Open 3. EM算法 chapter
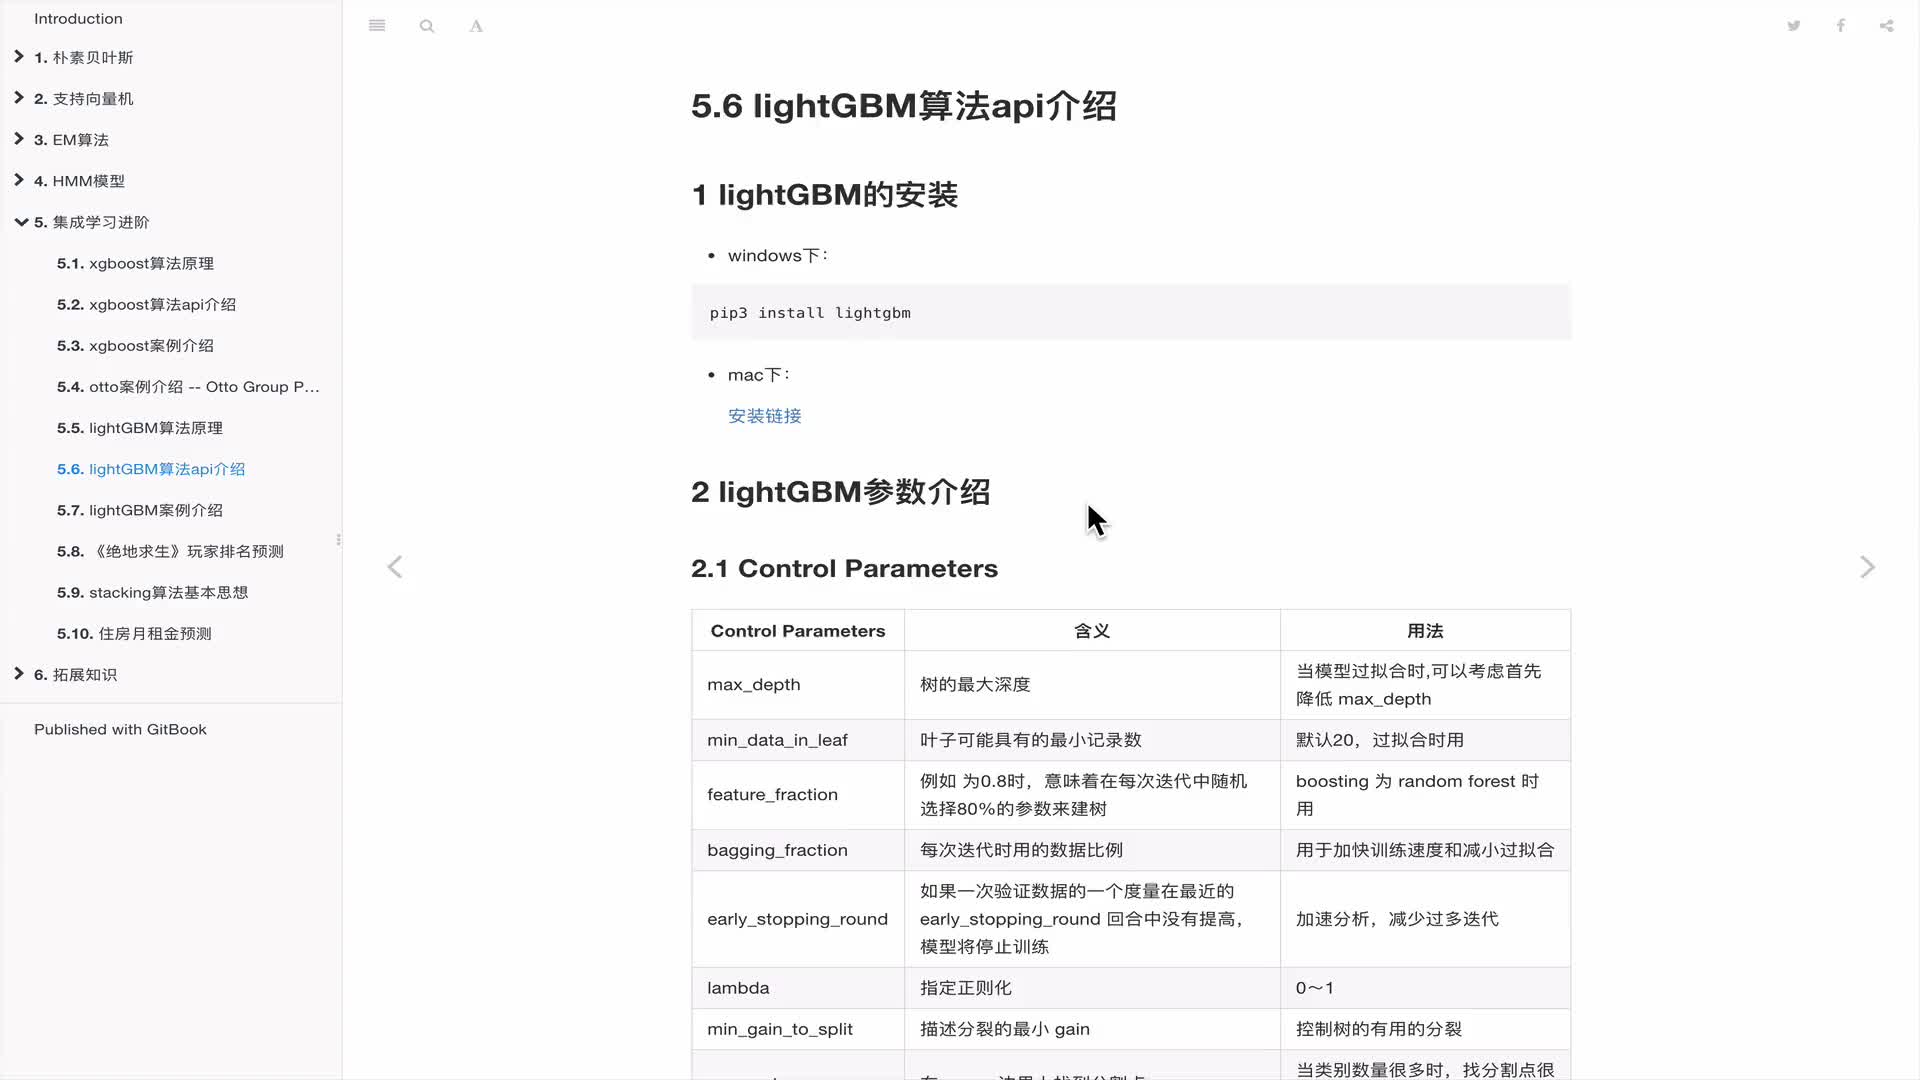This screenshot has height=1080, width=1920. point(71,140)
